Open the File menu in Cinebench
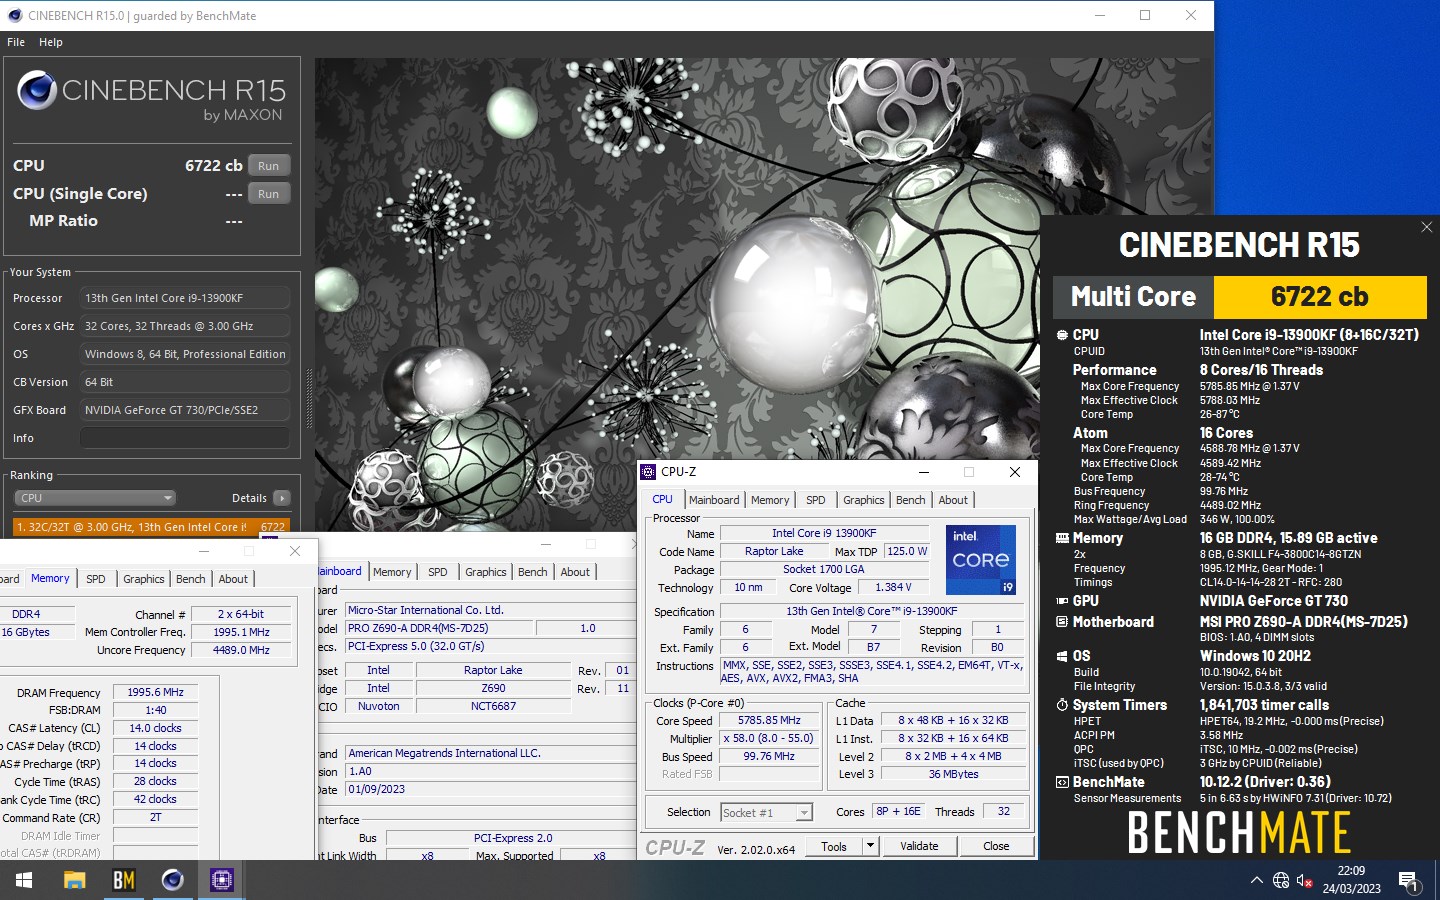 click(x=16, y=42)
